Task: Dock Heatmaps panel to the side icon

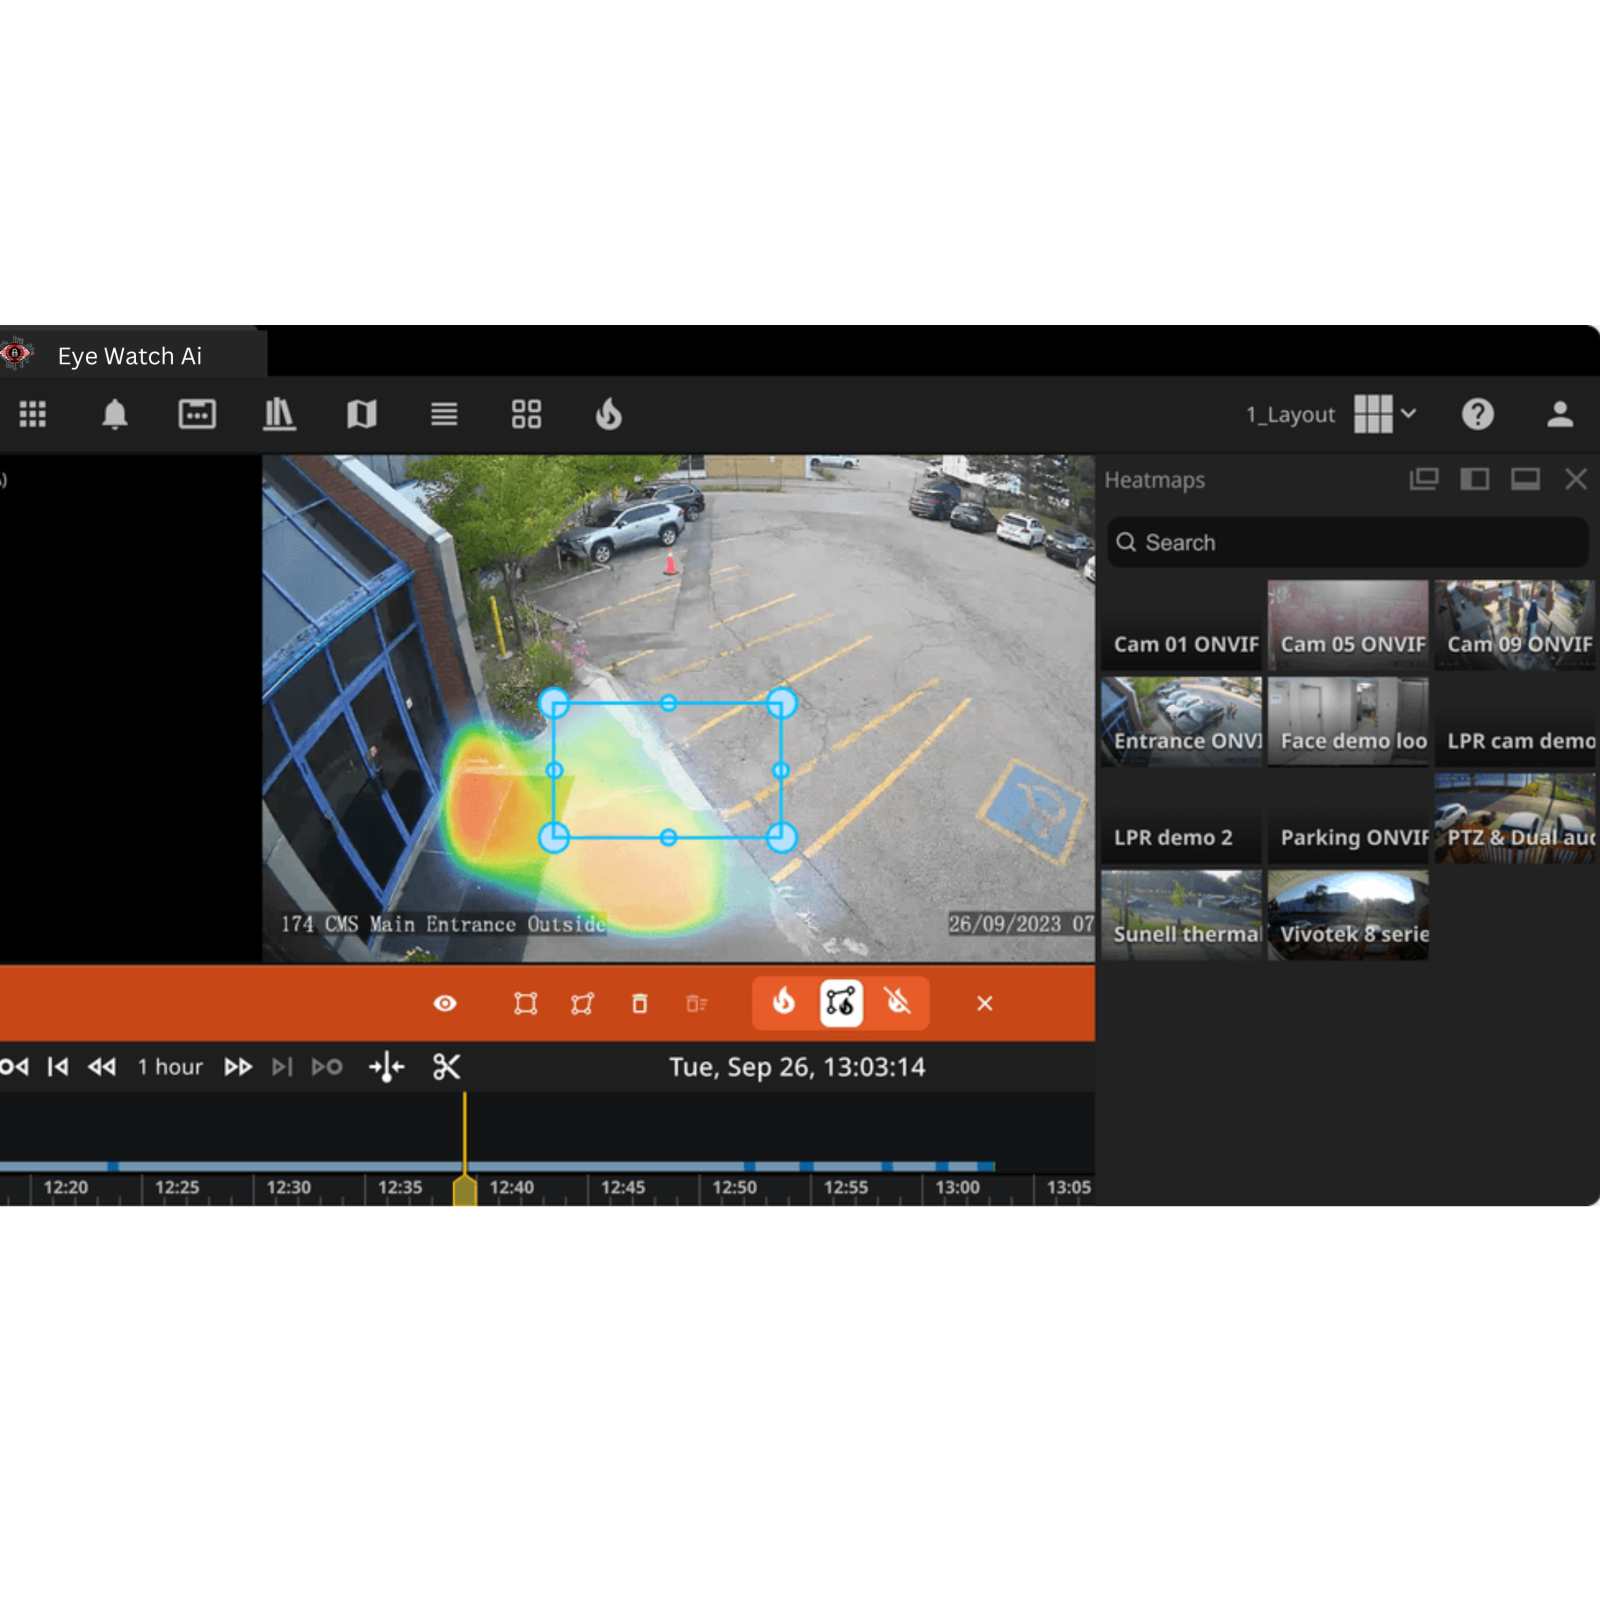Action: pos(1474,479)
